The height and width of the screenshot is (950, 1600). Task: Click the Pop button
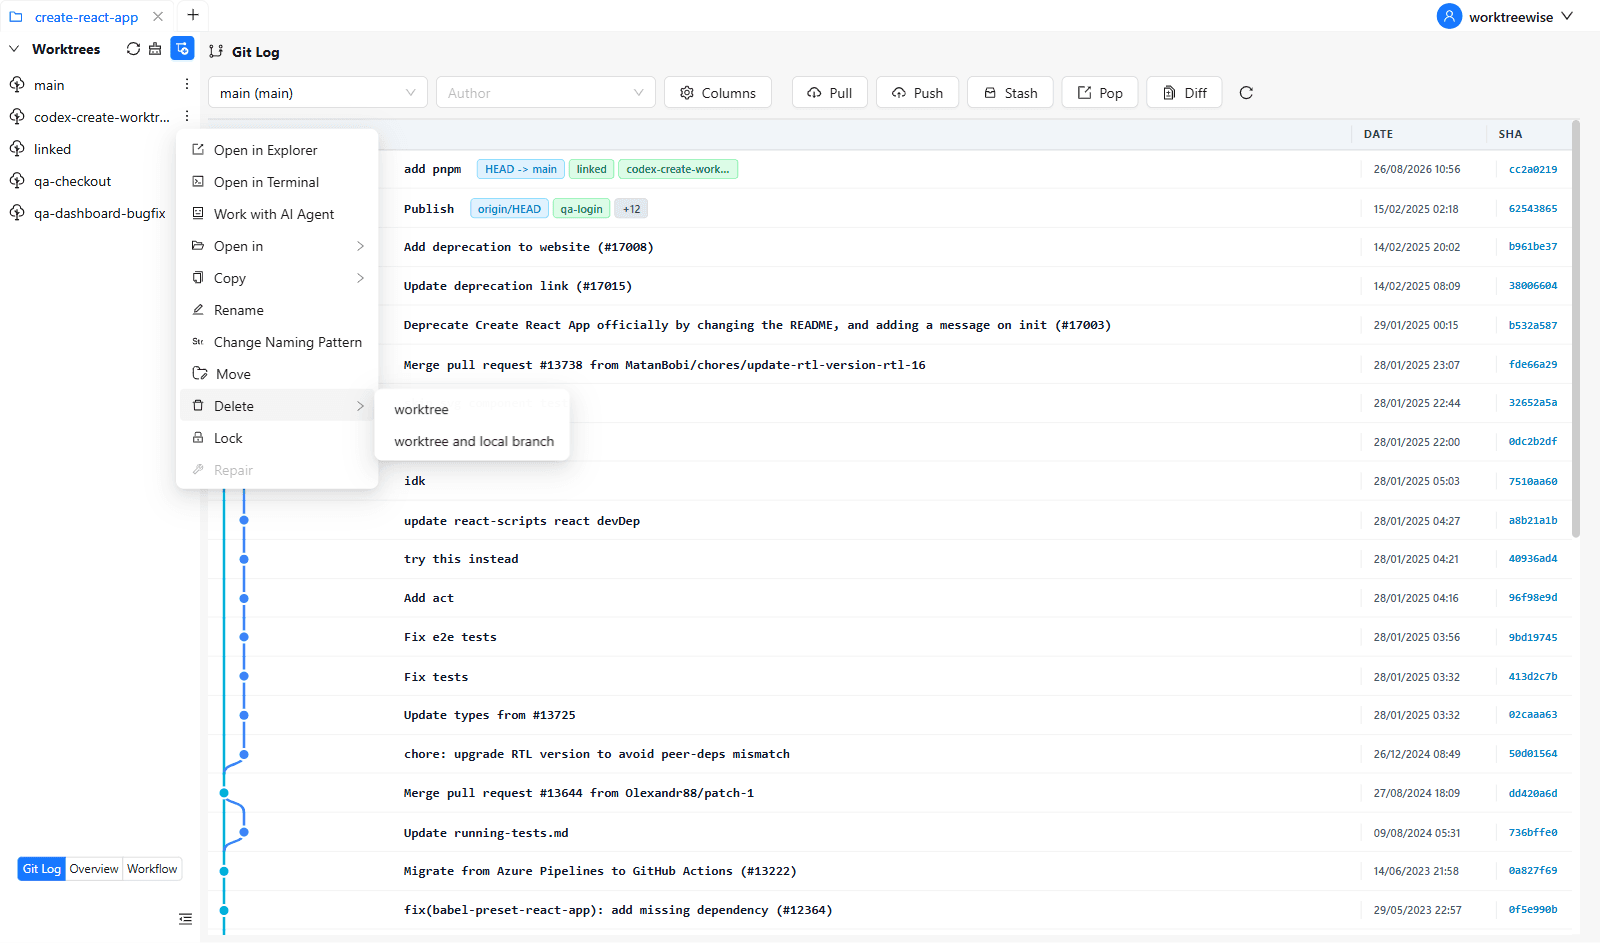point(1100,93)
